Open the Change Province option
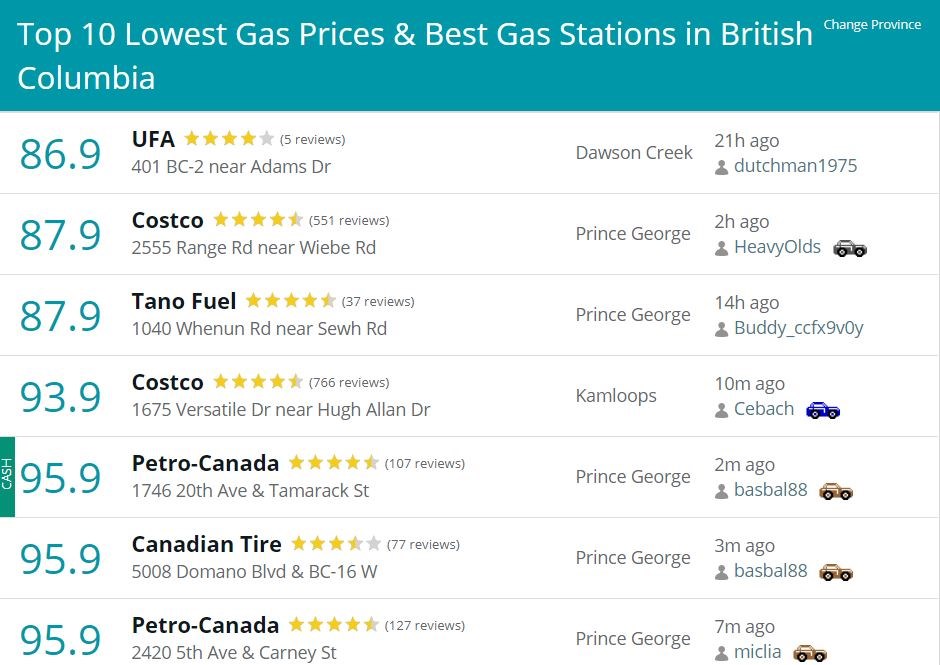Screen dimensions: 940x665 click(872, 25)
